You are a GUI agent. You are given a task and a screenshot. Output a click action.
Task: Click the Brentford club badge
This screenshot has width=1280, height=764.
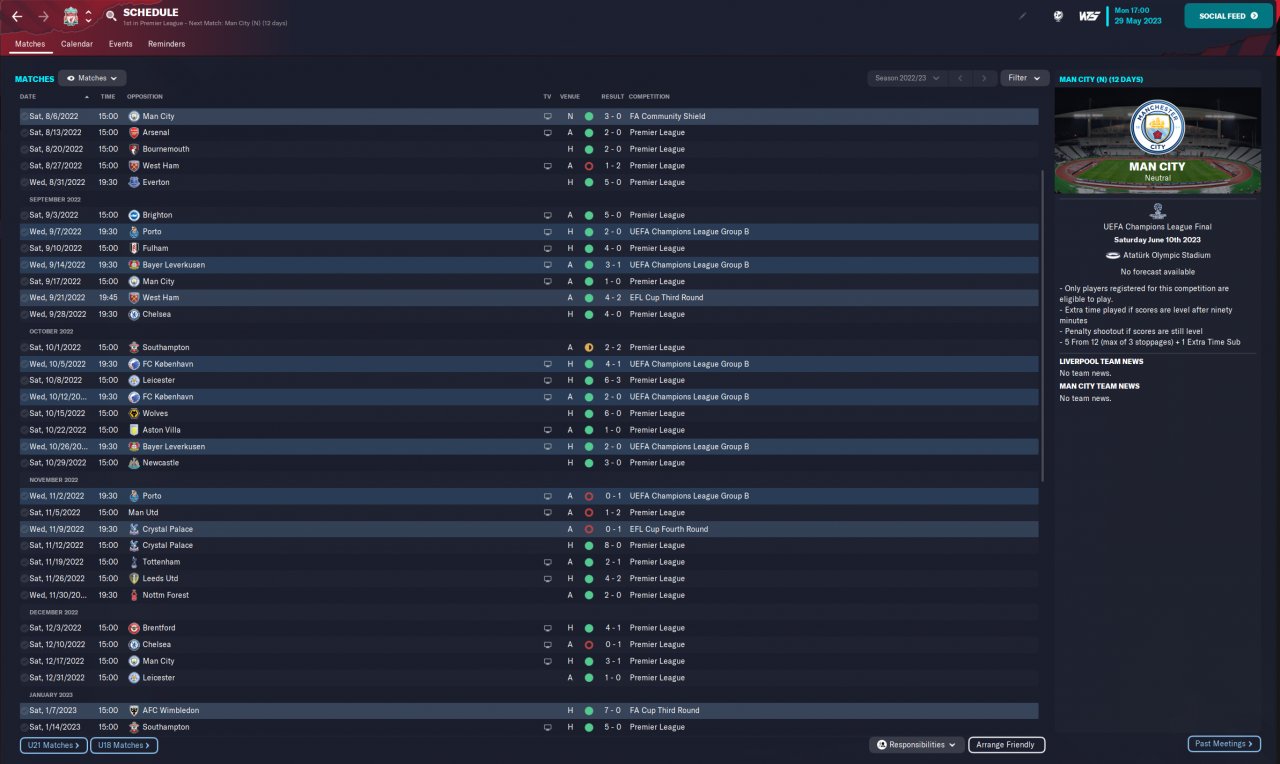click(x=134, y=628)
